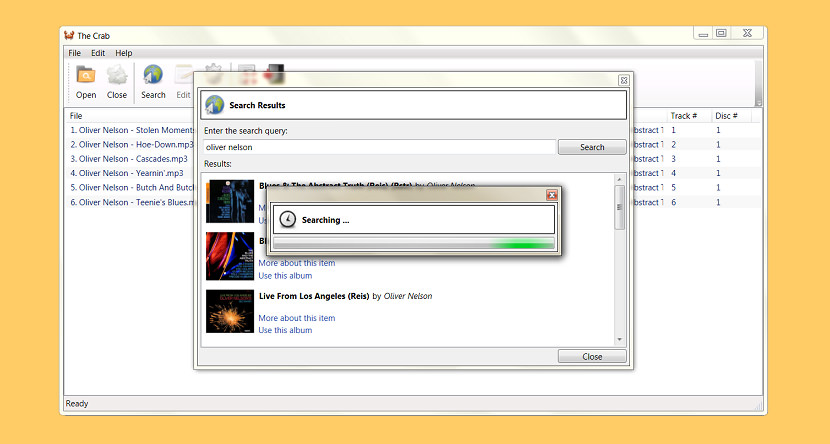Sort by the Disc # column header
Viewport: 830px width, 444px height.
pos(726,116)
